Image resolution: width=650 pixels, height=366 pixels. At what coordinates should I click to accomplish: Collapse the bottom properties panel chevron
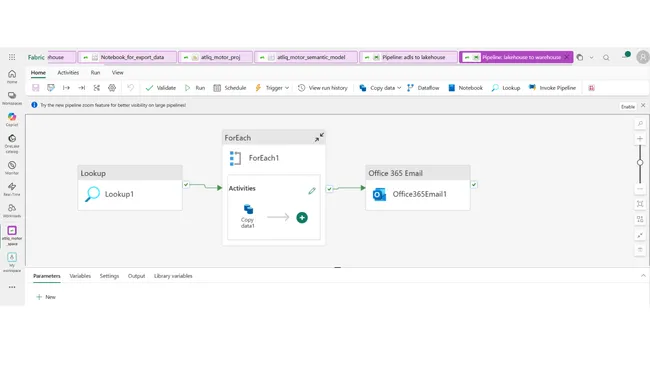point(643,276)
